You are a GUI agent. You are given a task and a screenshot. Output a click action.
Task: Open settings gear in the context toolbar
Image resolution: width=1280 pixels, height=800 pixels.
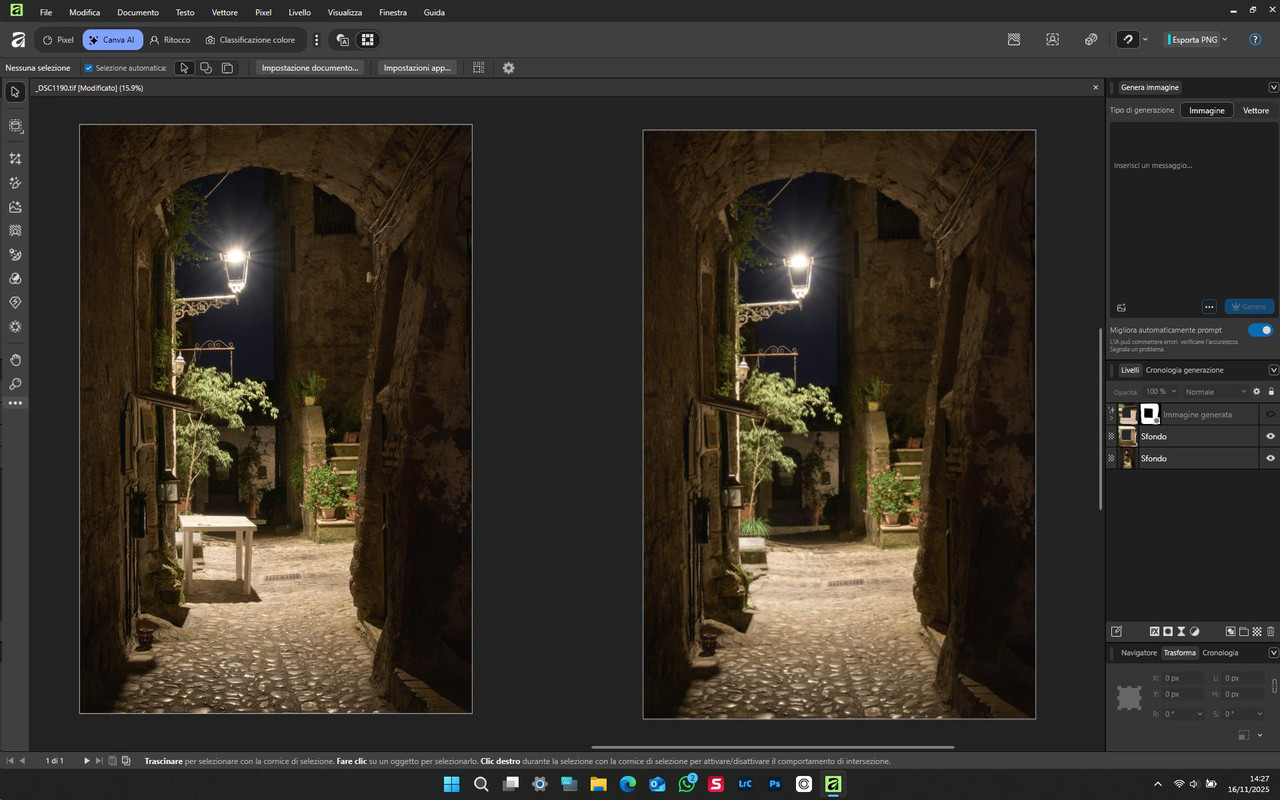coord(508,68)
